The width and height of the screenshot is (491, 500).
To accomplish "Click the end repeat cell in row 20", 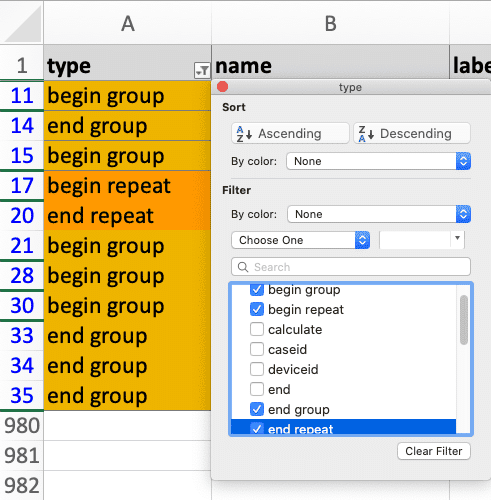I will [x=127, y=216].
